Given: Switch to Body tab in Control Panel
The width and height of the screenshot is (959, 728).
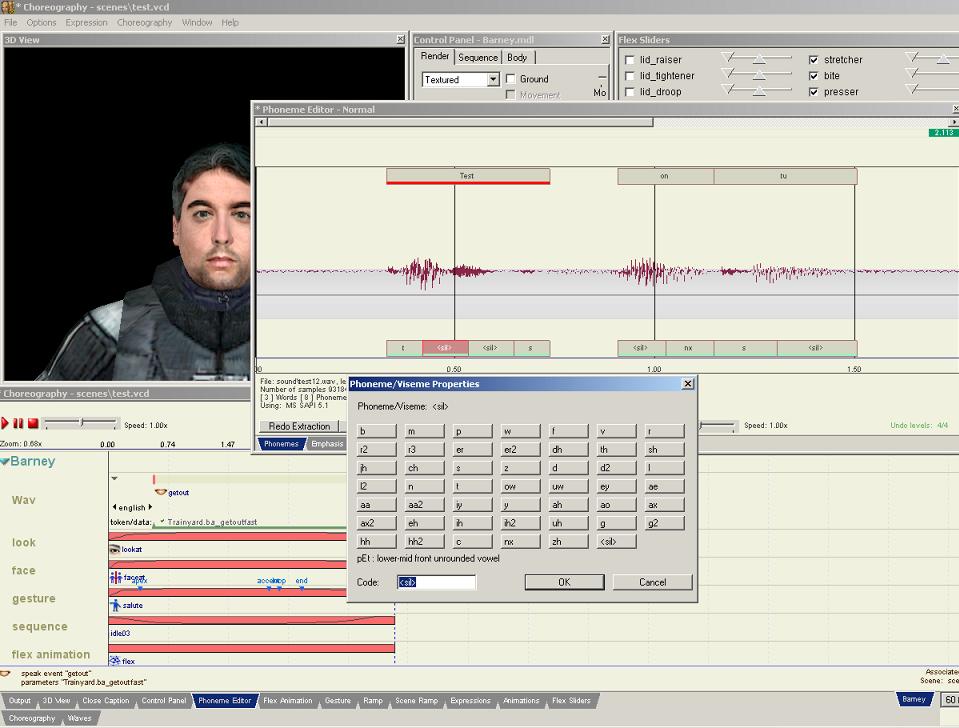Looking at the screenshot, I should pos(517,58).
